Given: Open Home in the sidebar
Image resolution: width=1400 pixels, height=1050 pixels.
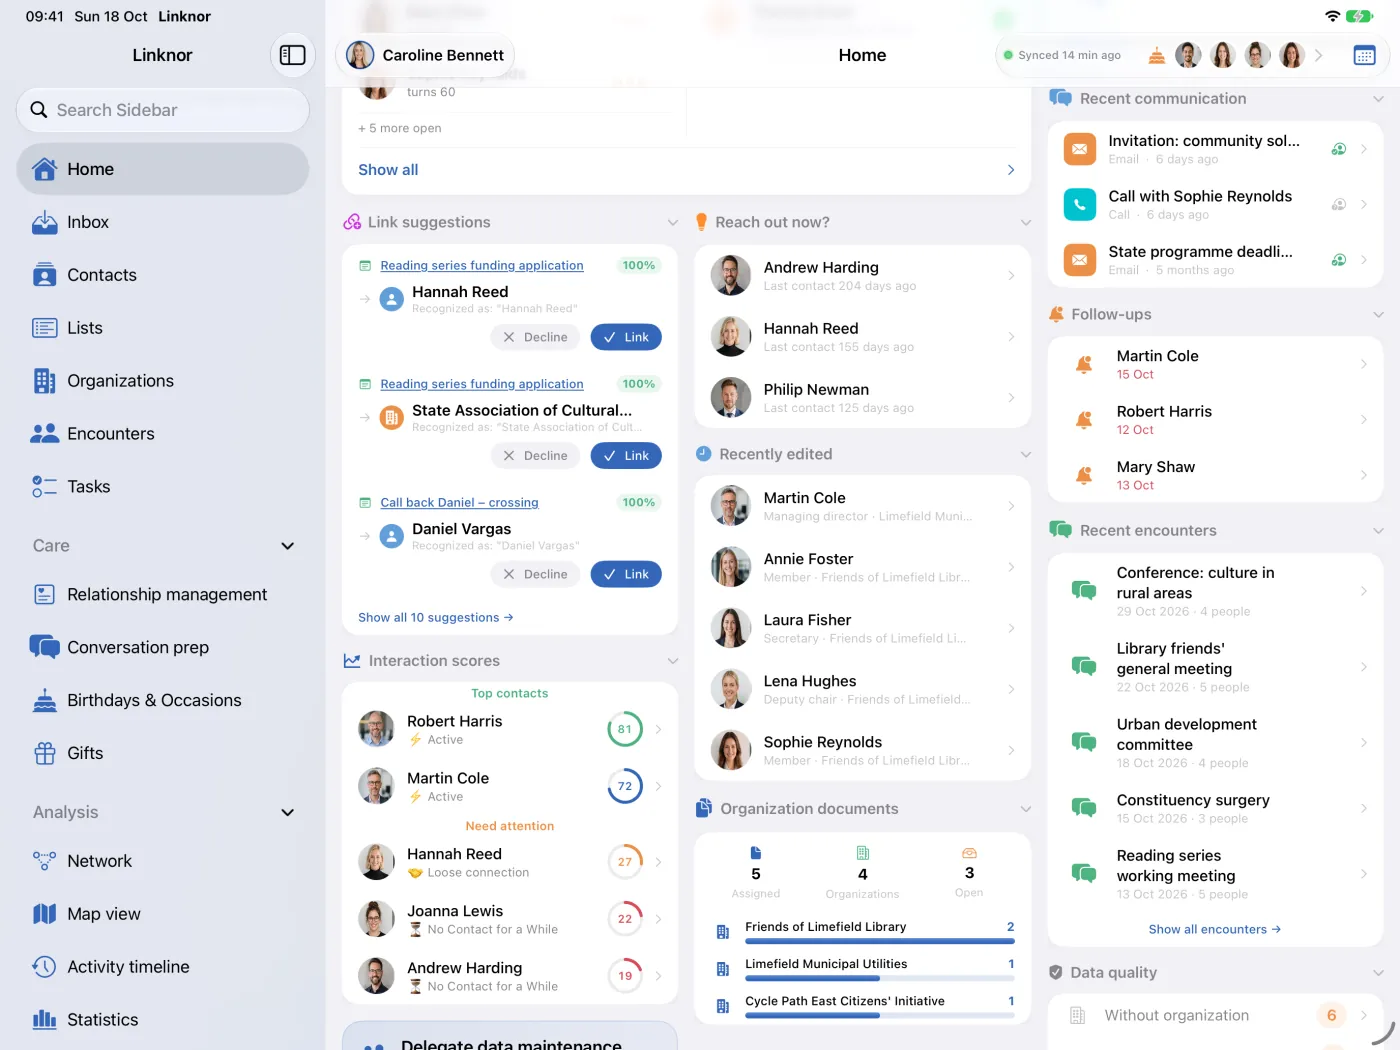Looking at the screenshot, I should pyautogui.click(x=163, y=169).
